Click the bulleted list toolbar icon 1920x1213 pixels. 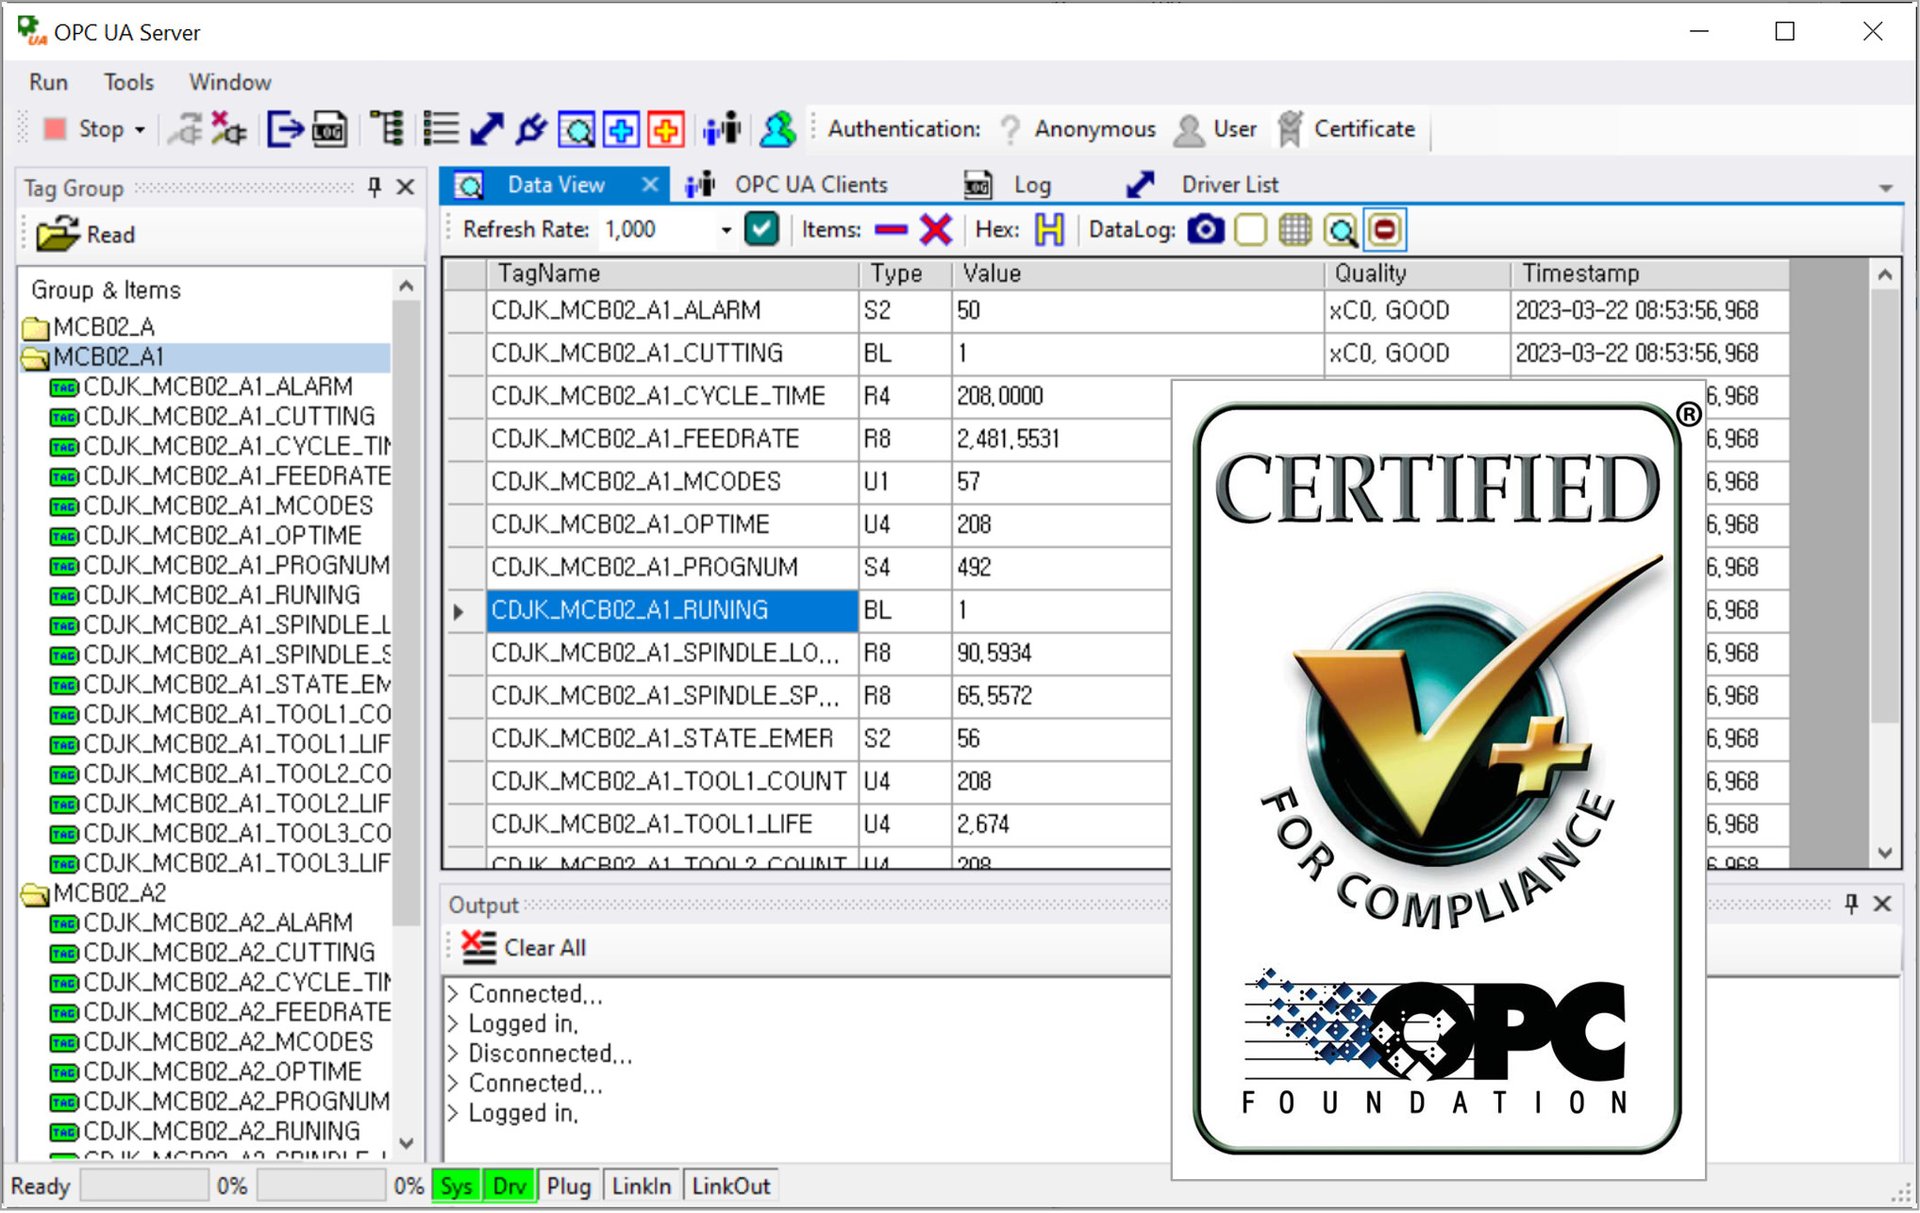click(x=440, y=129)
